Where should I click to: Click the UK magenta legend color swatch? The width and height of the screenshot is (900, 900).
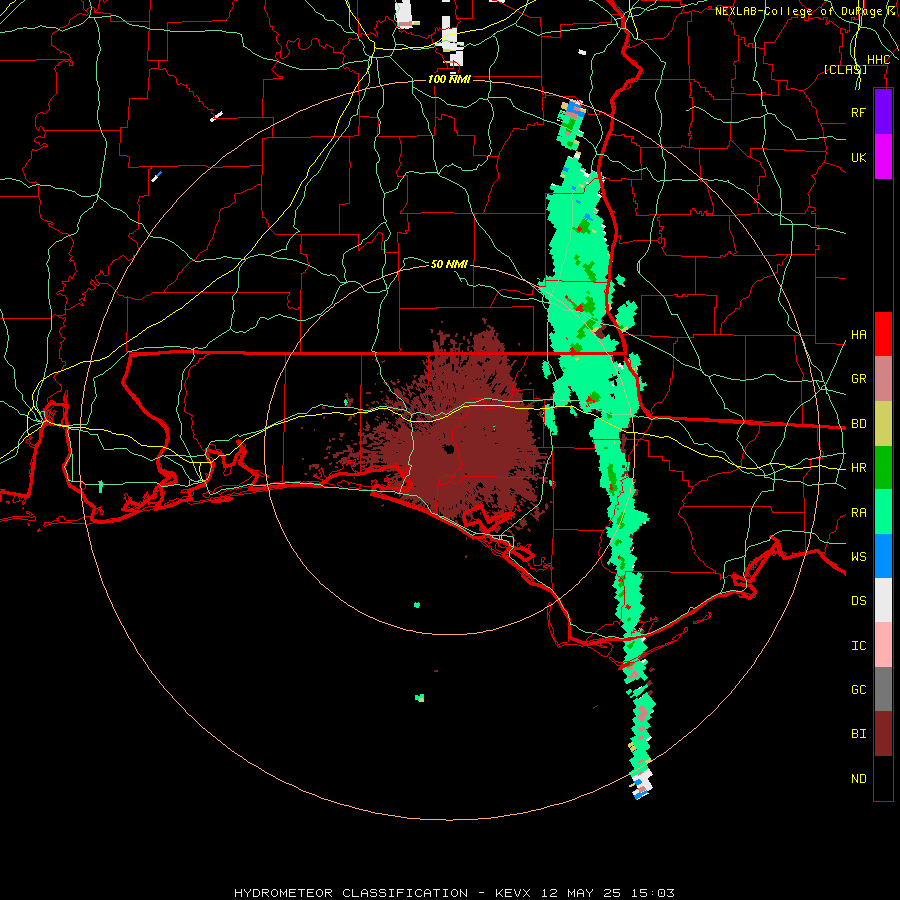point(883,157)
